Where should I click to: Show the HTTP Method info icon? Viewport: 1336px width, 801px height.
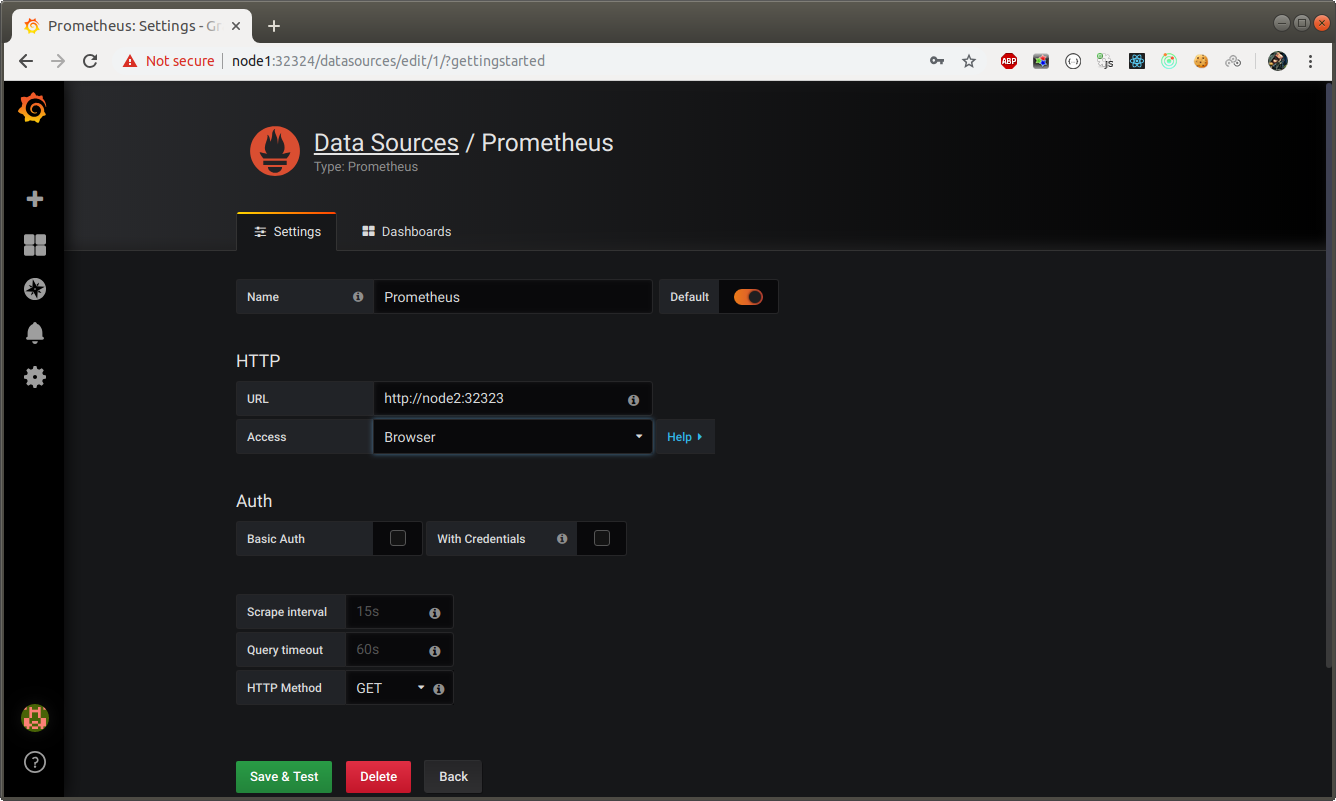click(x=439, y=689)
